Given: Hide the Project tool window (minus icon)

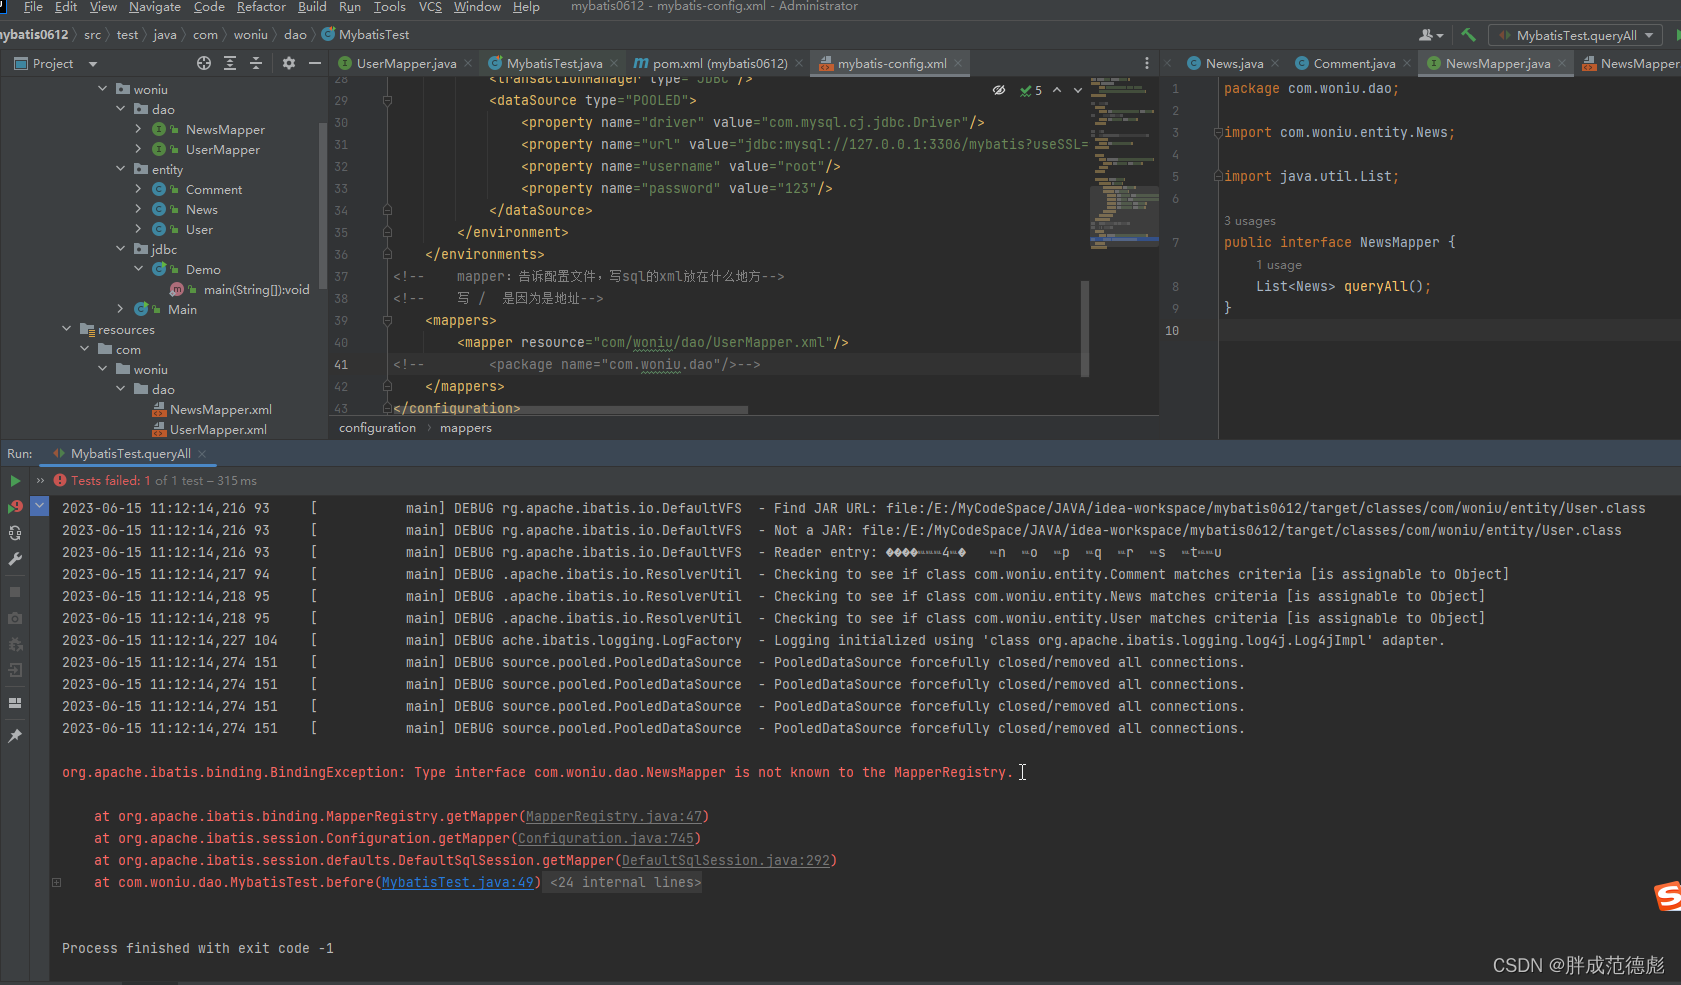Looking at the screenshot, I should (315, 63).
